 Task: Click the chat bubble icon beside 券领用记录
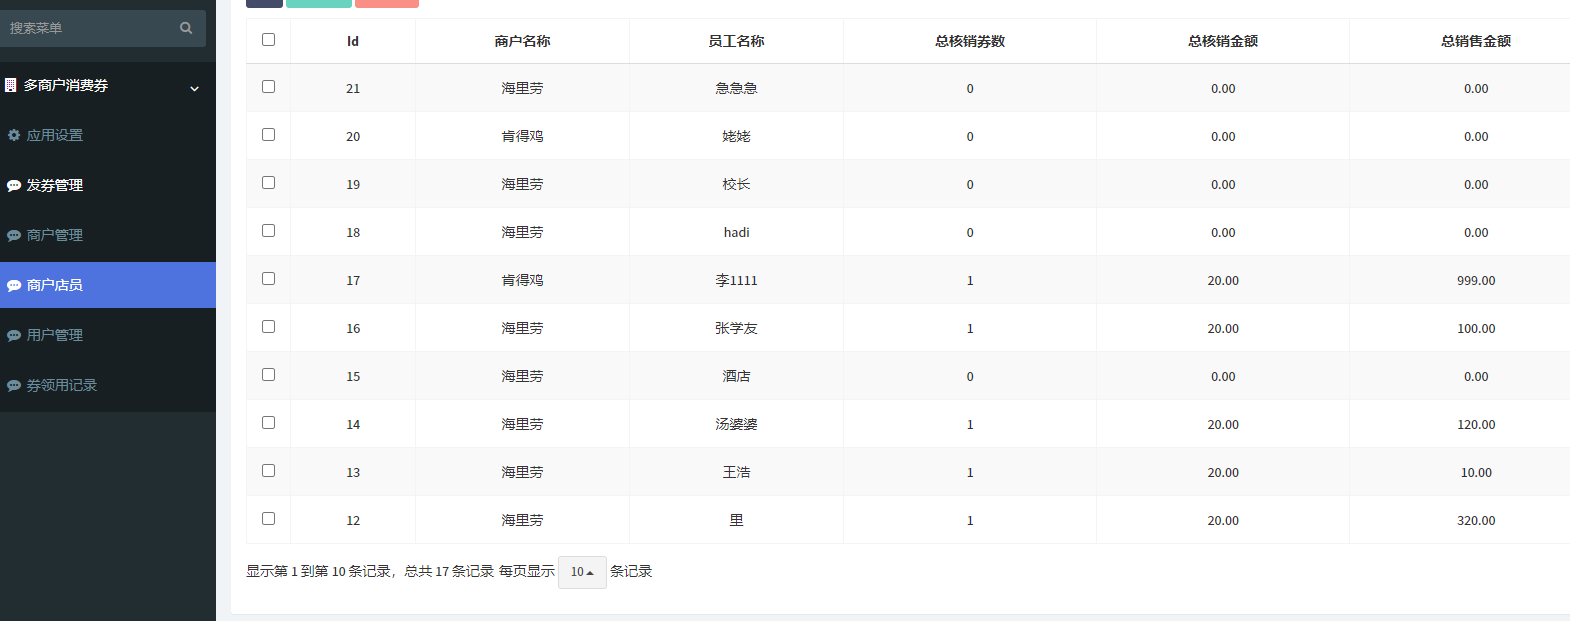coord(14,386)
